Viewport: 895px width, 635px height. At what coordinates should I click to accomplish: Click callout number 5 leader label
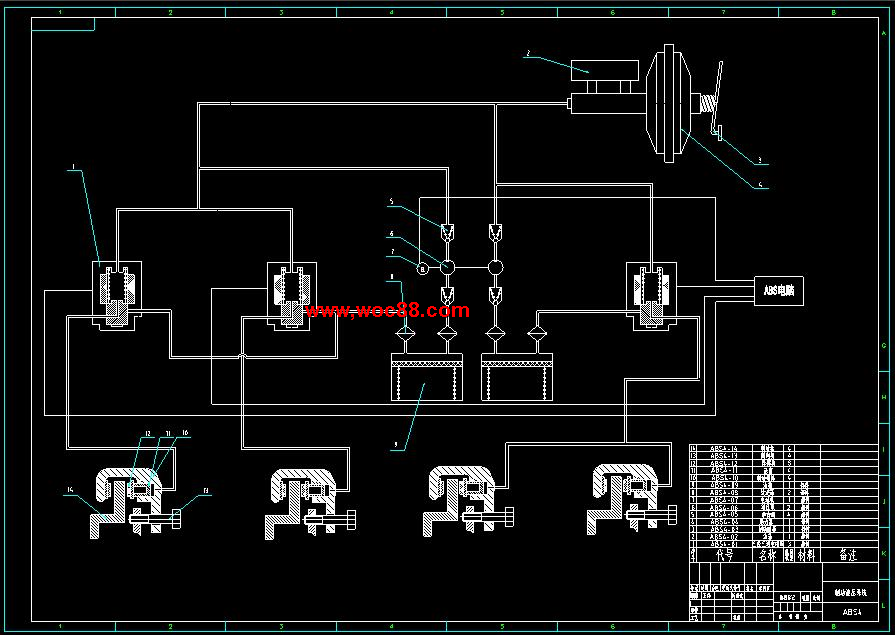[x=392, y=200]
